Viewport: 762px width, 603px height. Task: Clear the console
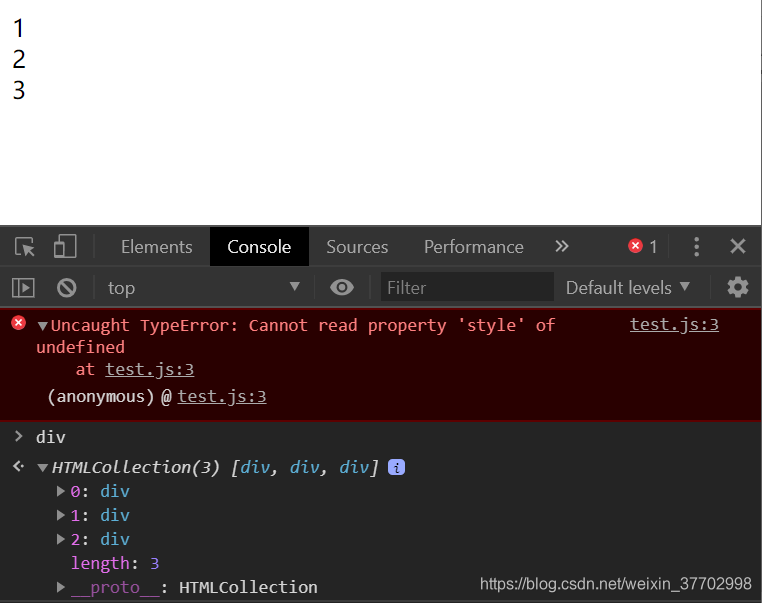point(67,288)
